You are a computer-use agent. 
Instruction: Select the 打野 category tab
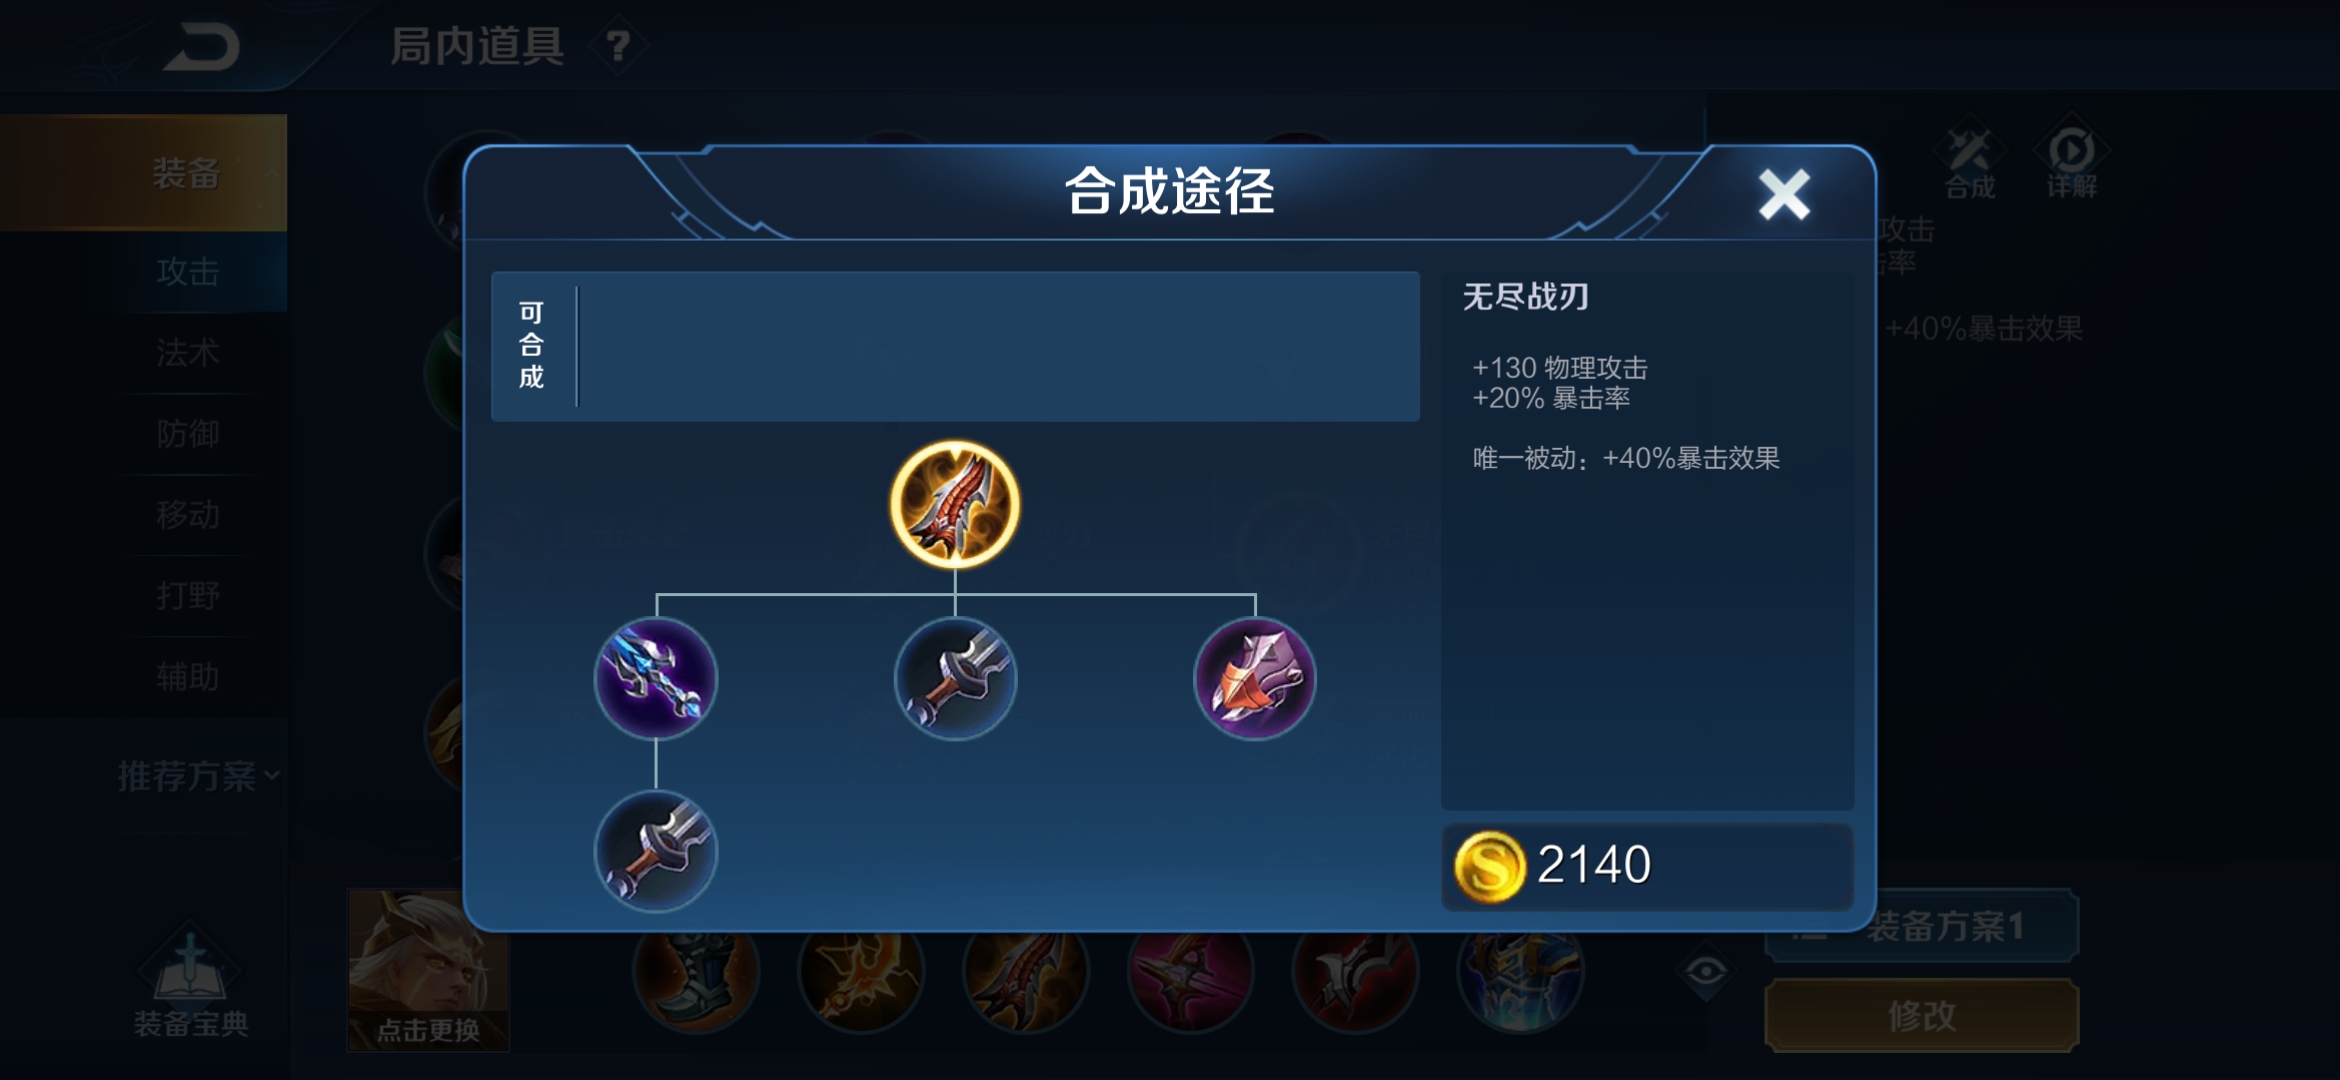click(x=188, y=596)
